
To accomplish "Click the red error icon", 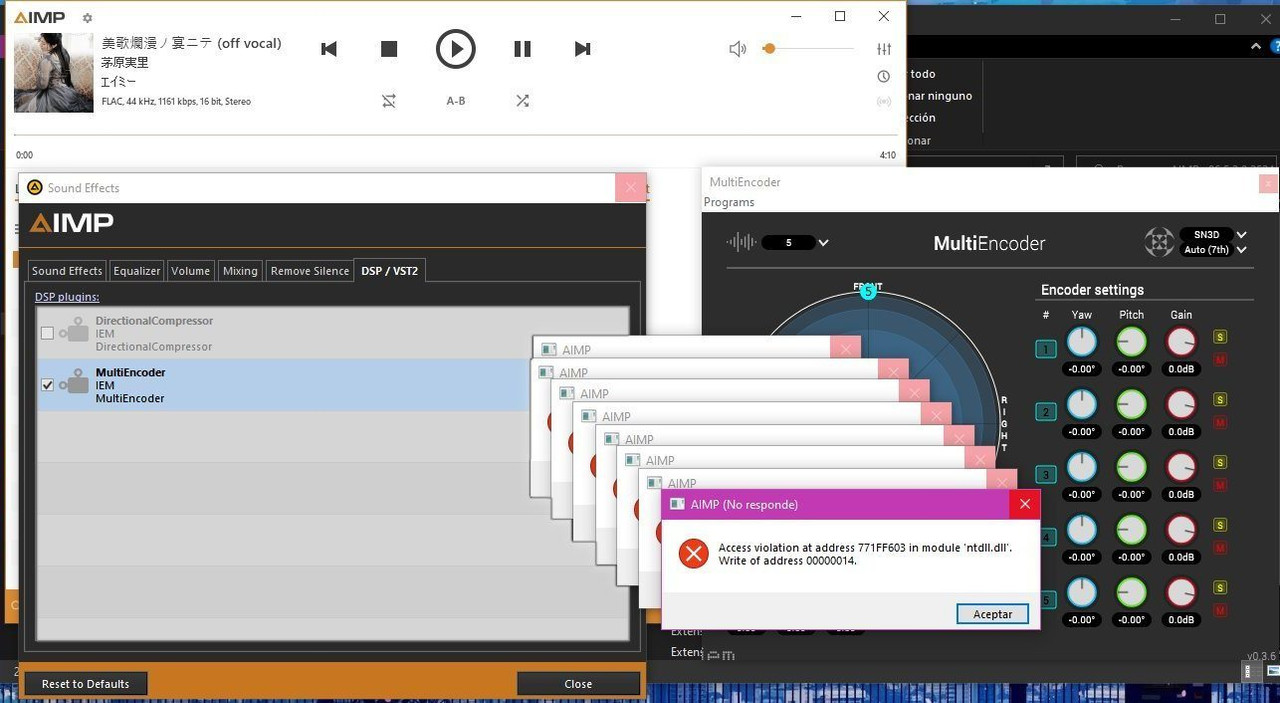I will click(x=693, y=553).
